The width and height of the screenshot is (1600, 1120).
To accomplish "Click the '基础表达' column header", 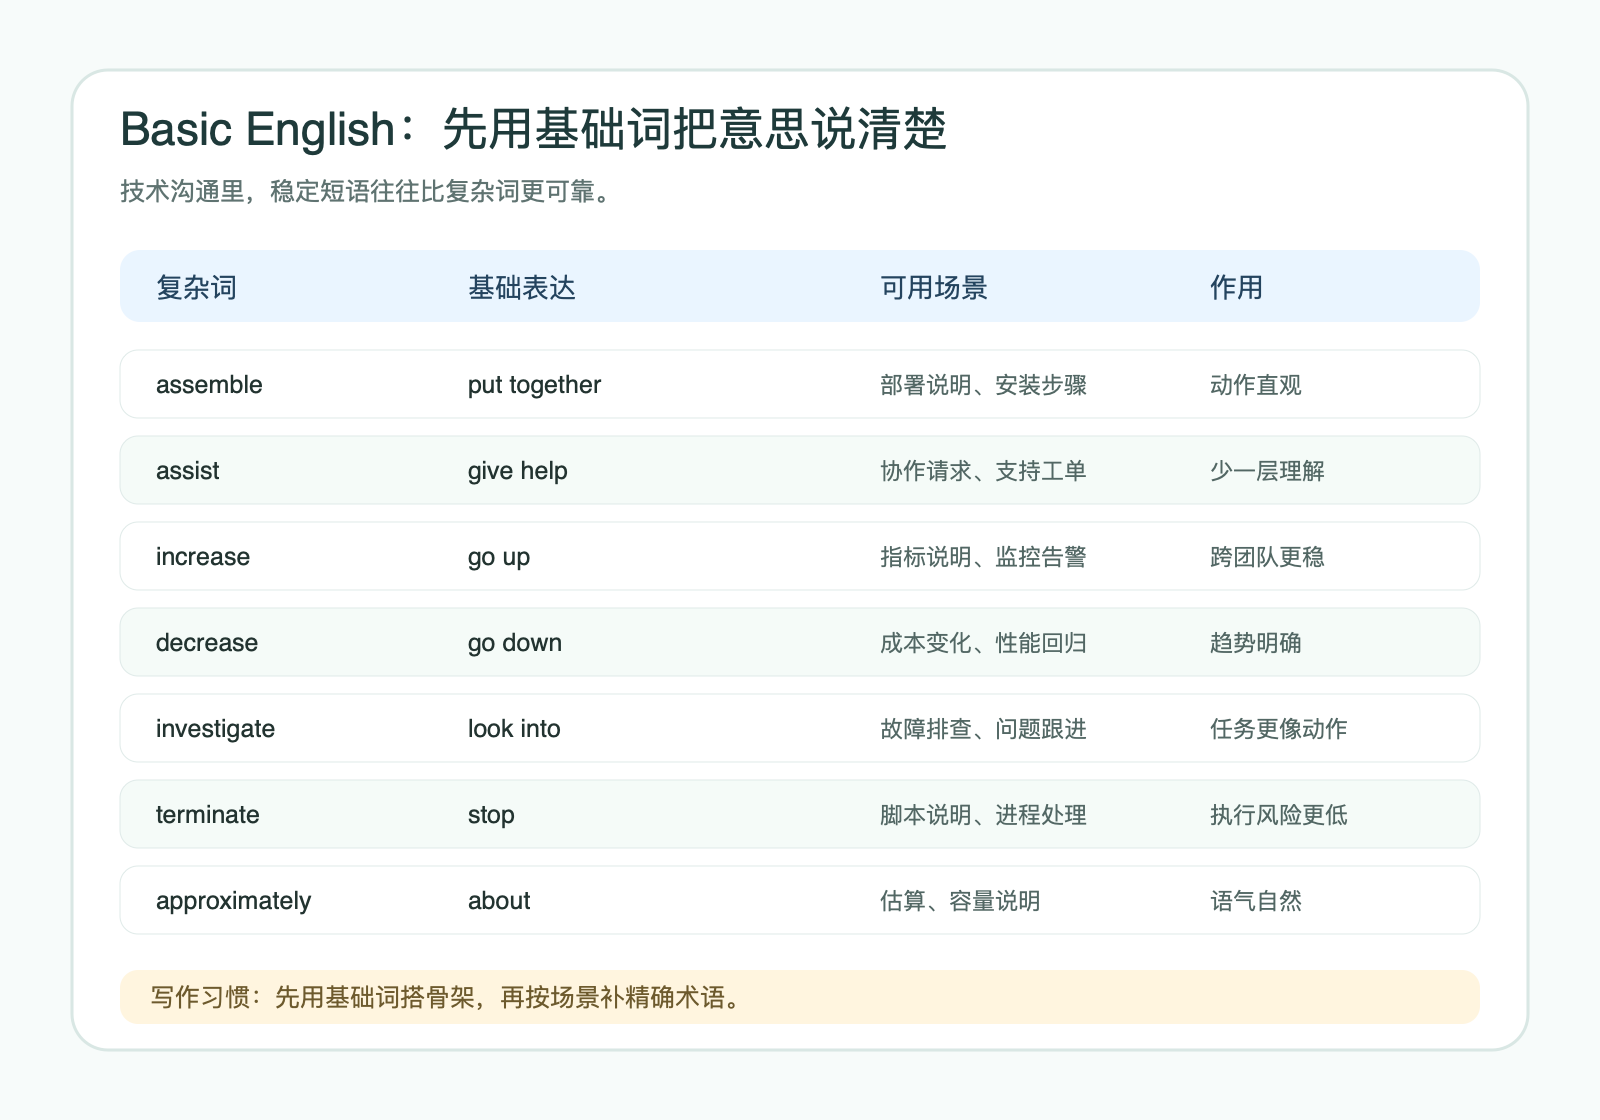I will 522,288.
